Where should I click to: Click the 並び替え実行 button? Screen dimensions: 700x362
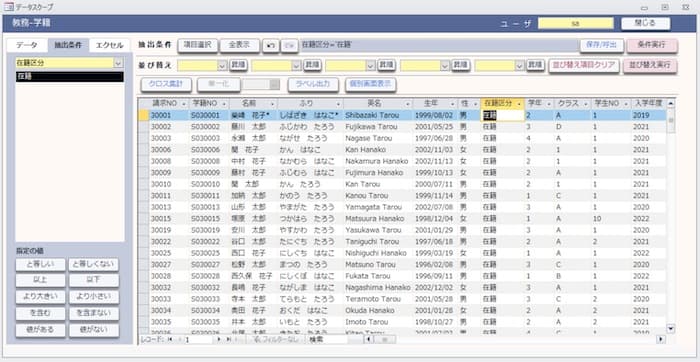[x=650, y=65]
